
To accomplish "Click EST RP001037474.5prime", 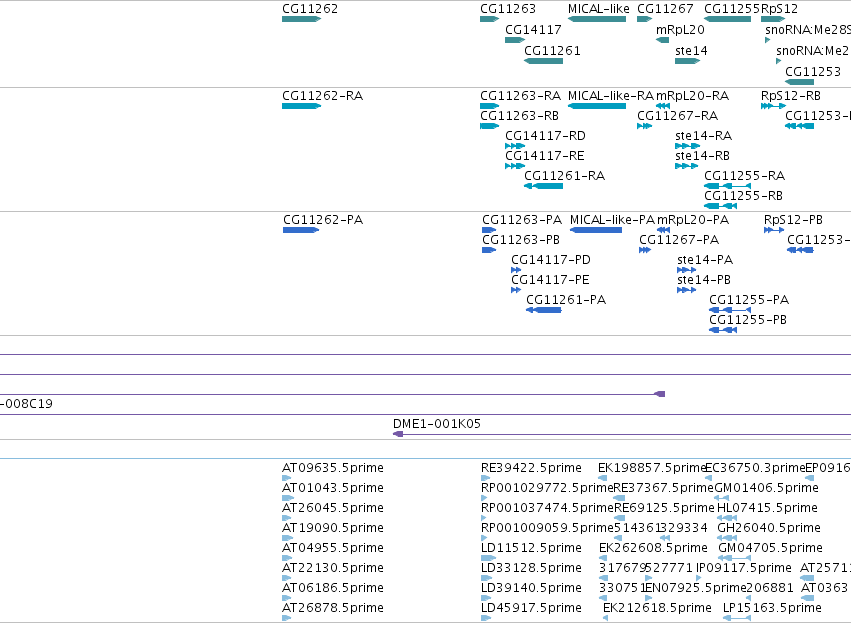I will (x=547, y=508).
